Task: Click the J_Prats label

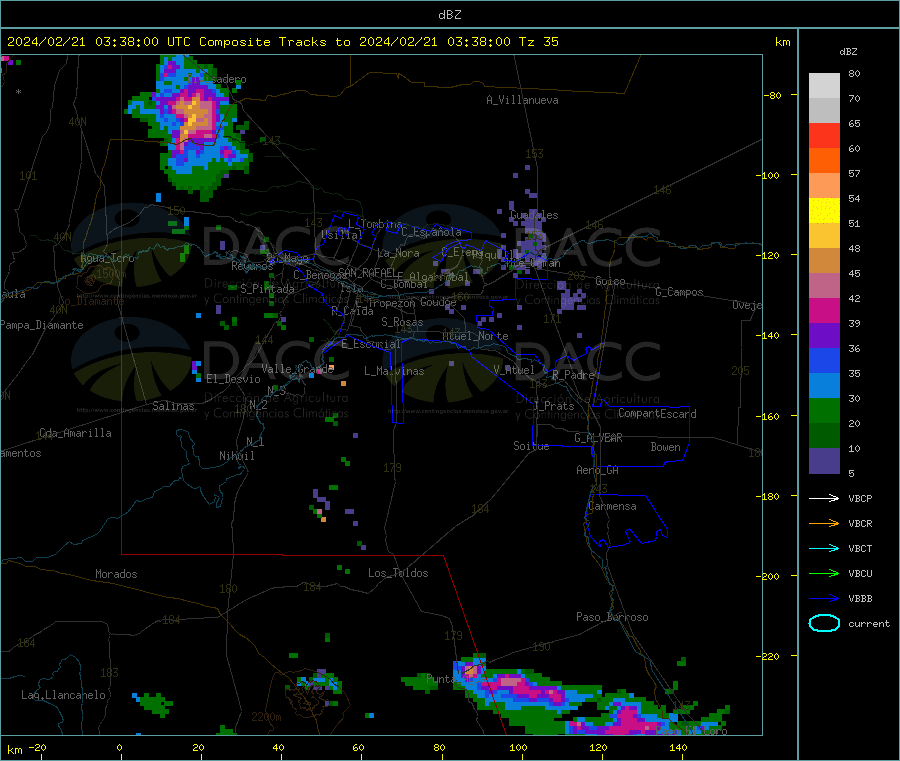Action: click(x=554, y=406)
